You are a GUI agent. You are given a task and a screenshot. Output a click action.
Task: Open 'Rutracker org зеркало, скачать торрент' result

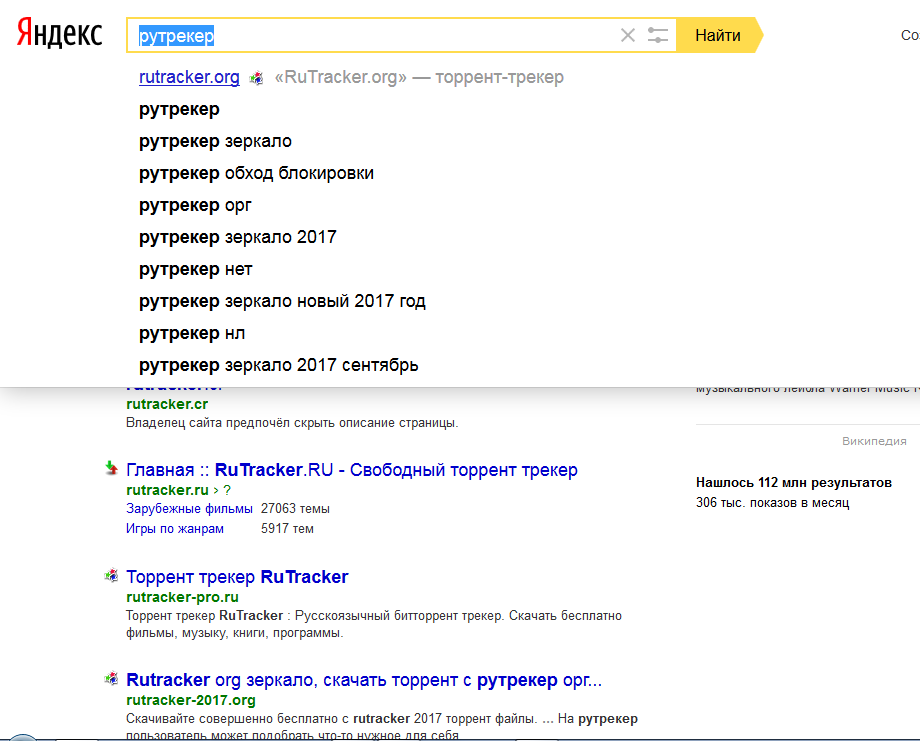pos(364,679)
